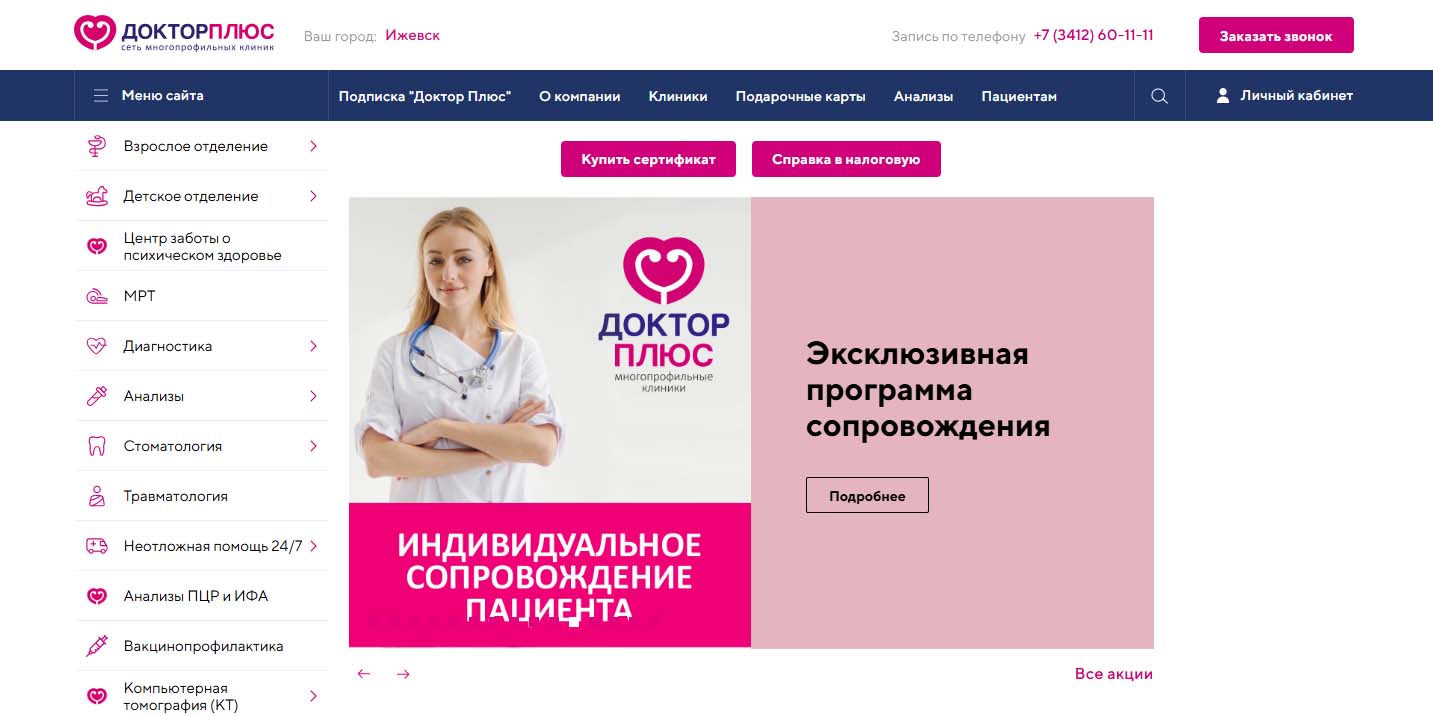Change city by clicking Ижевск
Viewport: 1433px width, 716px height.
tap(412, 35)
